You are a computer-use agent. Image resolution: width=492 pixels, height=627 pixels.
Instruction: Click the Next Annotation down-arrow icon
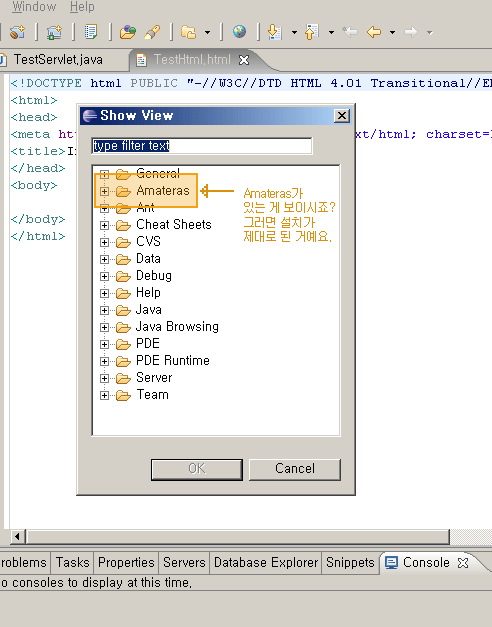click(x=274, y=32)
